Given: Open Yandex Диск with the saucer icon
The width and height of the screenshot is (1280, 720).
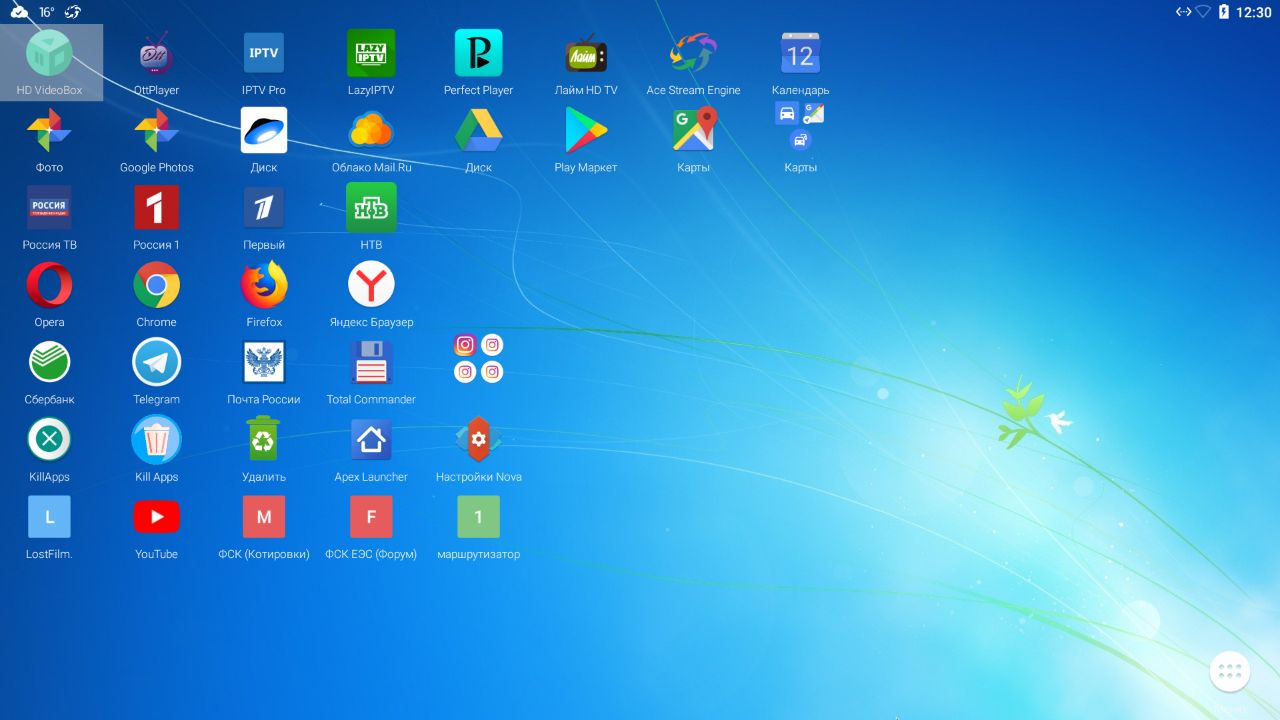Looking at the screenshot, I should point(264,130).
